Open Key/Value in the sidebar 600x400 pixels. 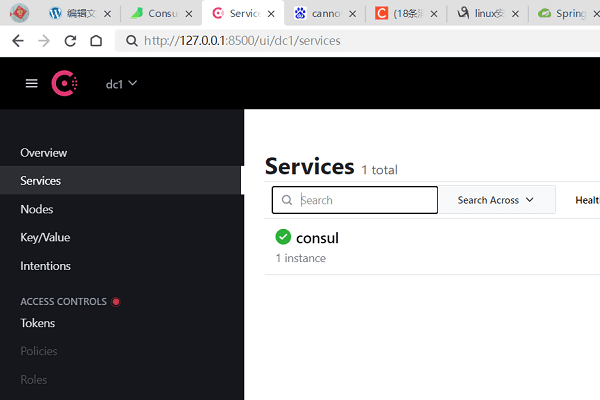(x=45, y=237)
